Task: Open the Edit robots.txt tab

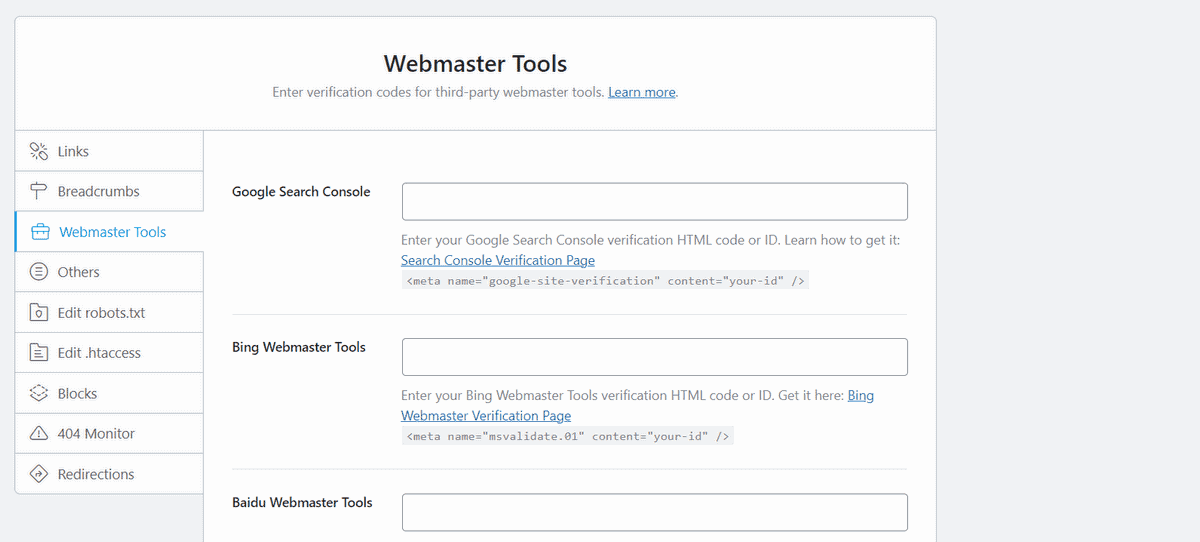Action: pyautogui.click(x=109, y=313)
